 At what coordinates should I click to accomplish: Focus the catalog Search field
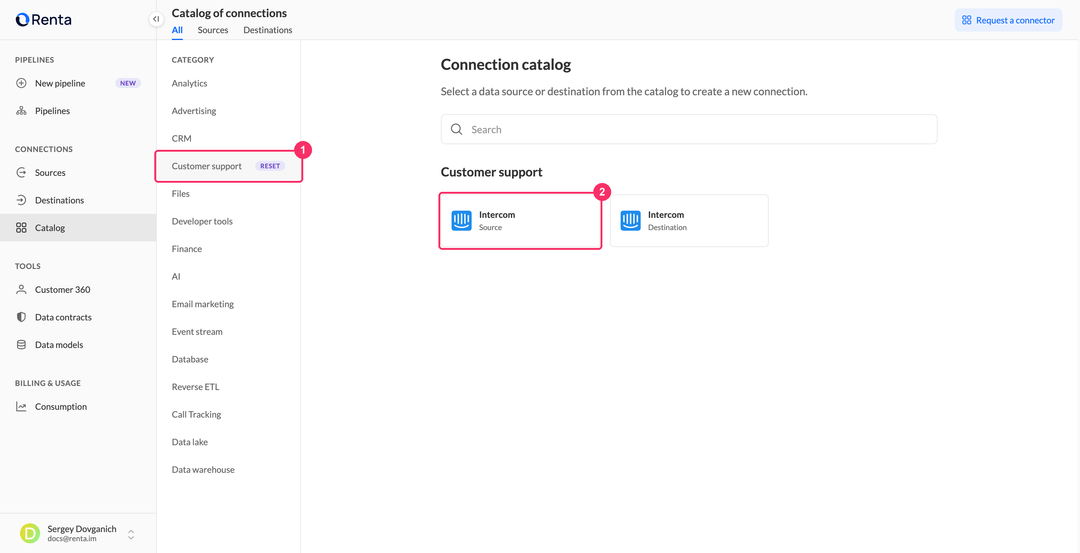[689, 129]
